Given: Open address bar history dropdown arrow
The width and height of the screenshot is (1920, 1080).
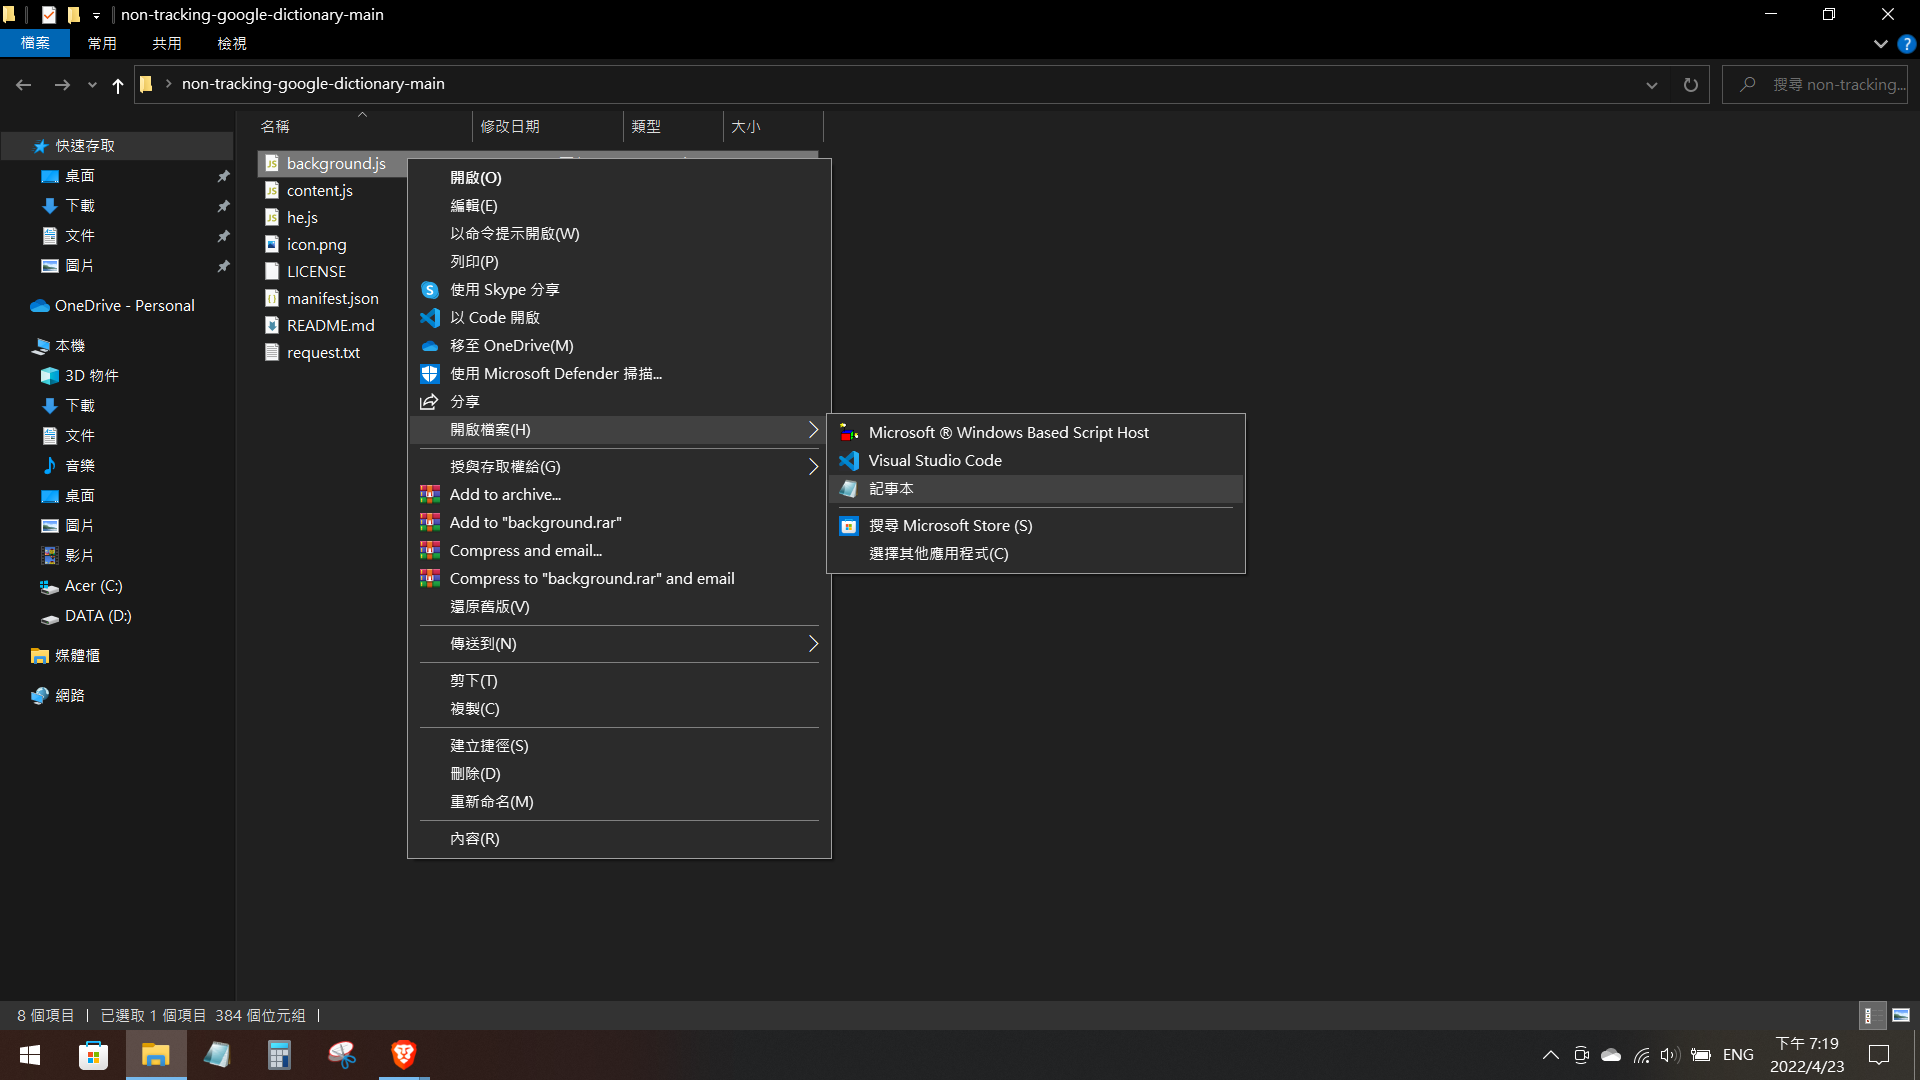Looking at the screenshot, I should [1651, 85].
